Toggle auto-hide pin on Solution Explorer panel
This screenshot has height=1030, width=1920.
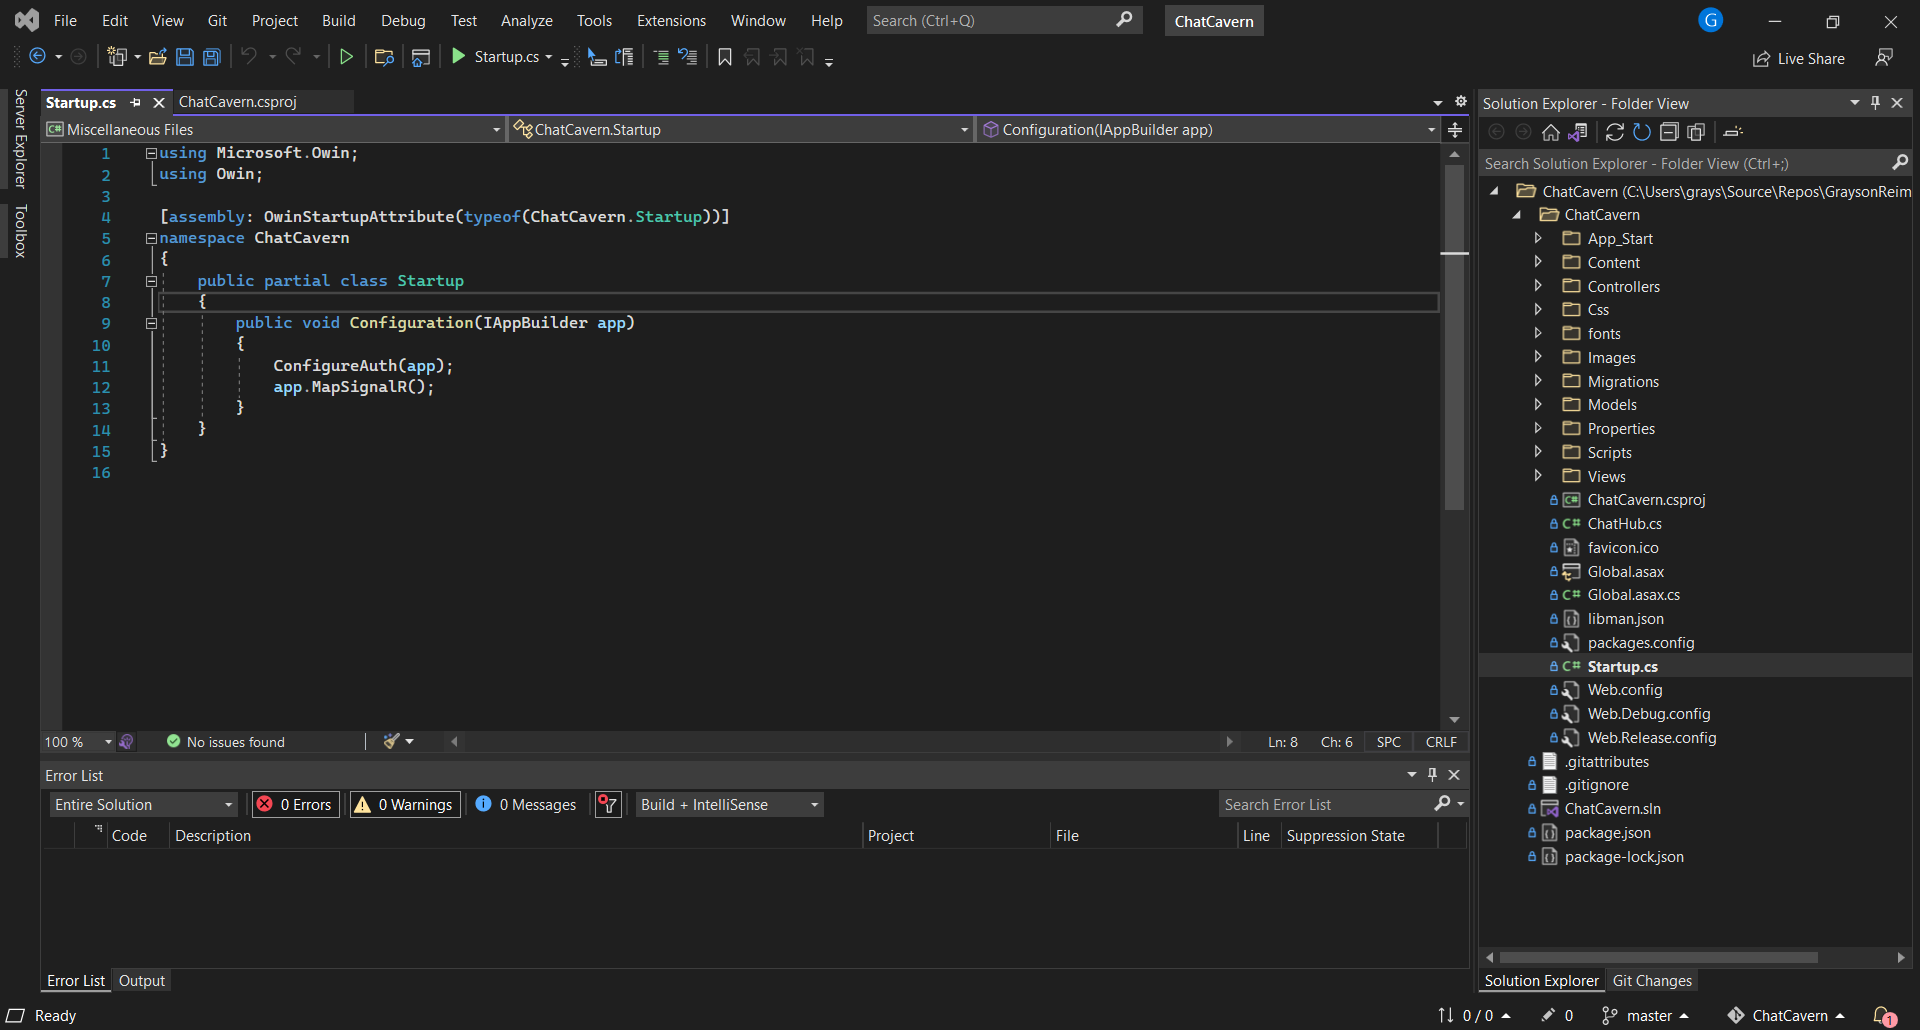1875,103
